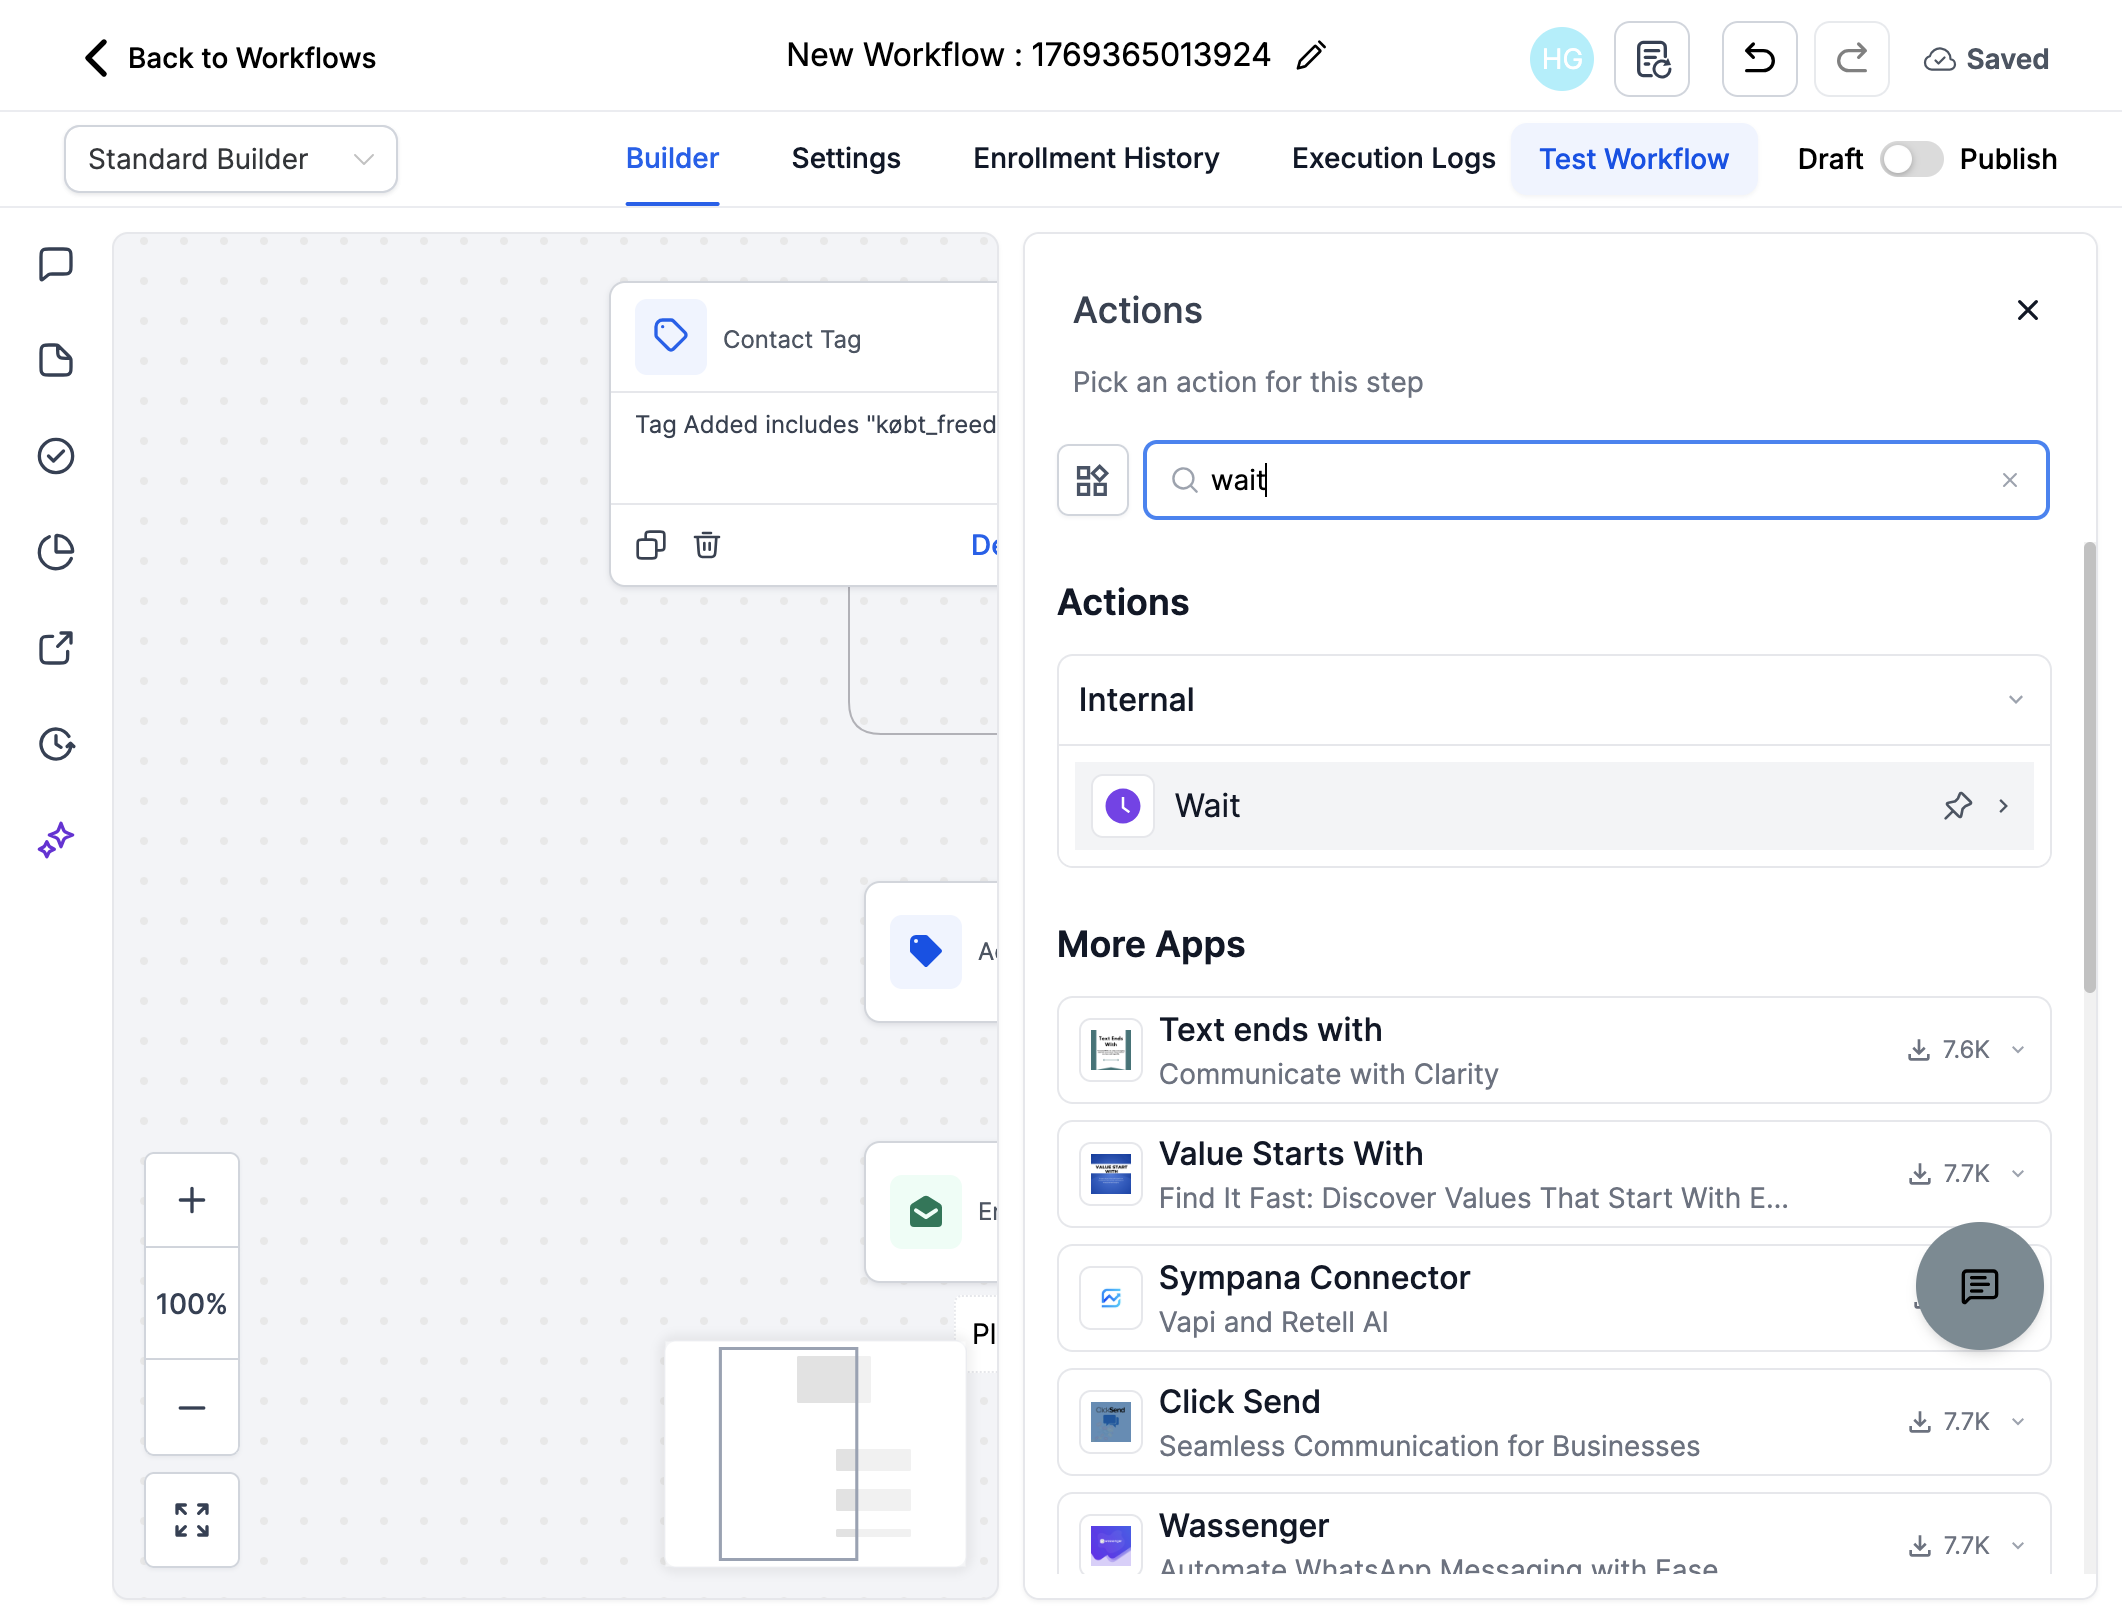Screen dimensions: 2122x1624
Task: Select the Wait action
Action: tap(1554, 806)
